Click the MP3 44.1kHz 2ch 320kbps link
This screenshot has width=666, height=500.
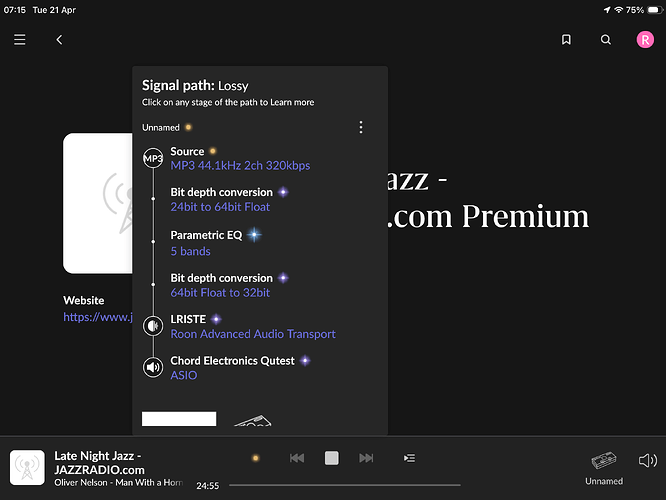pyautogui.click(x=240, y=165)
